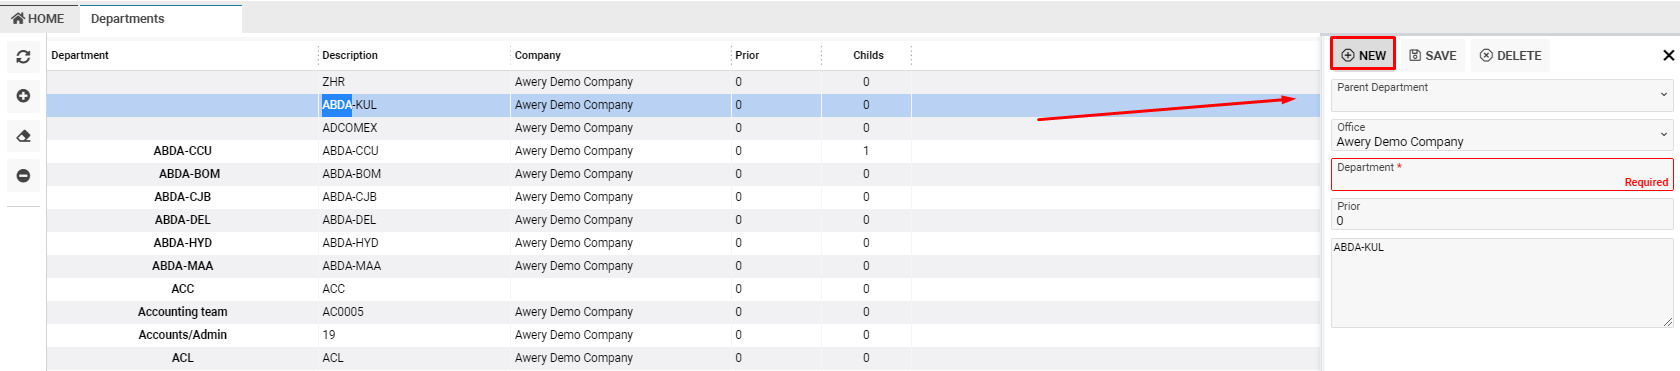Viewport: 1680px width, 371px height.
Task: Select the Accounting team department row
Action: tap(683, 312)
